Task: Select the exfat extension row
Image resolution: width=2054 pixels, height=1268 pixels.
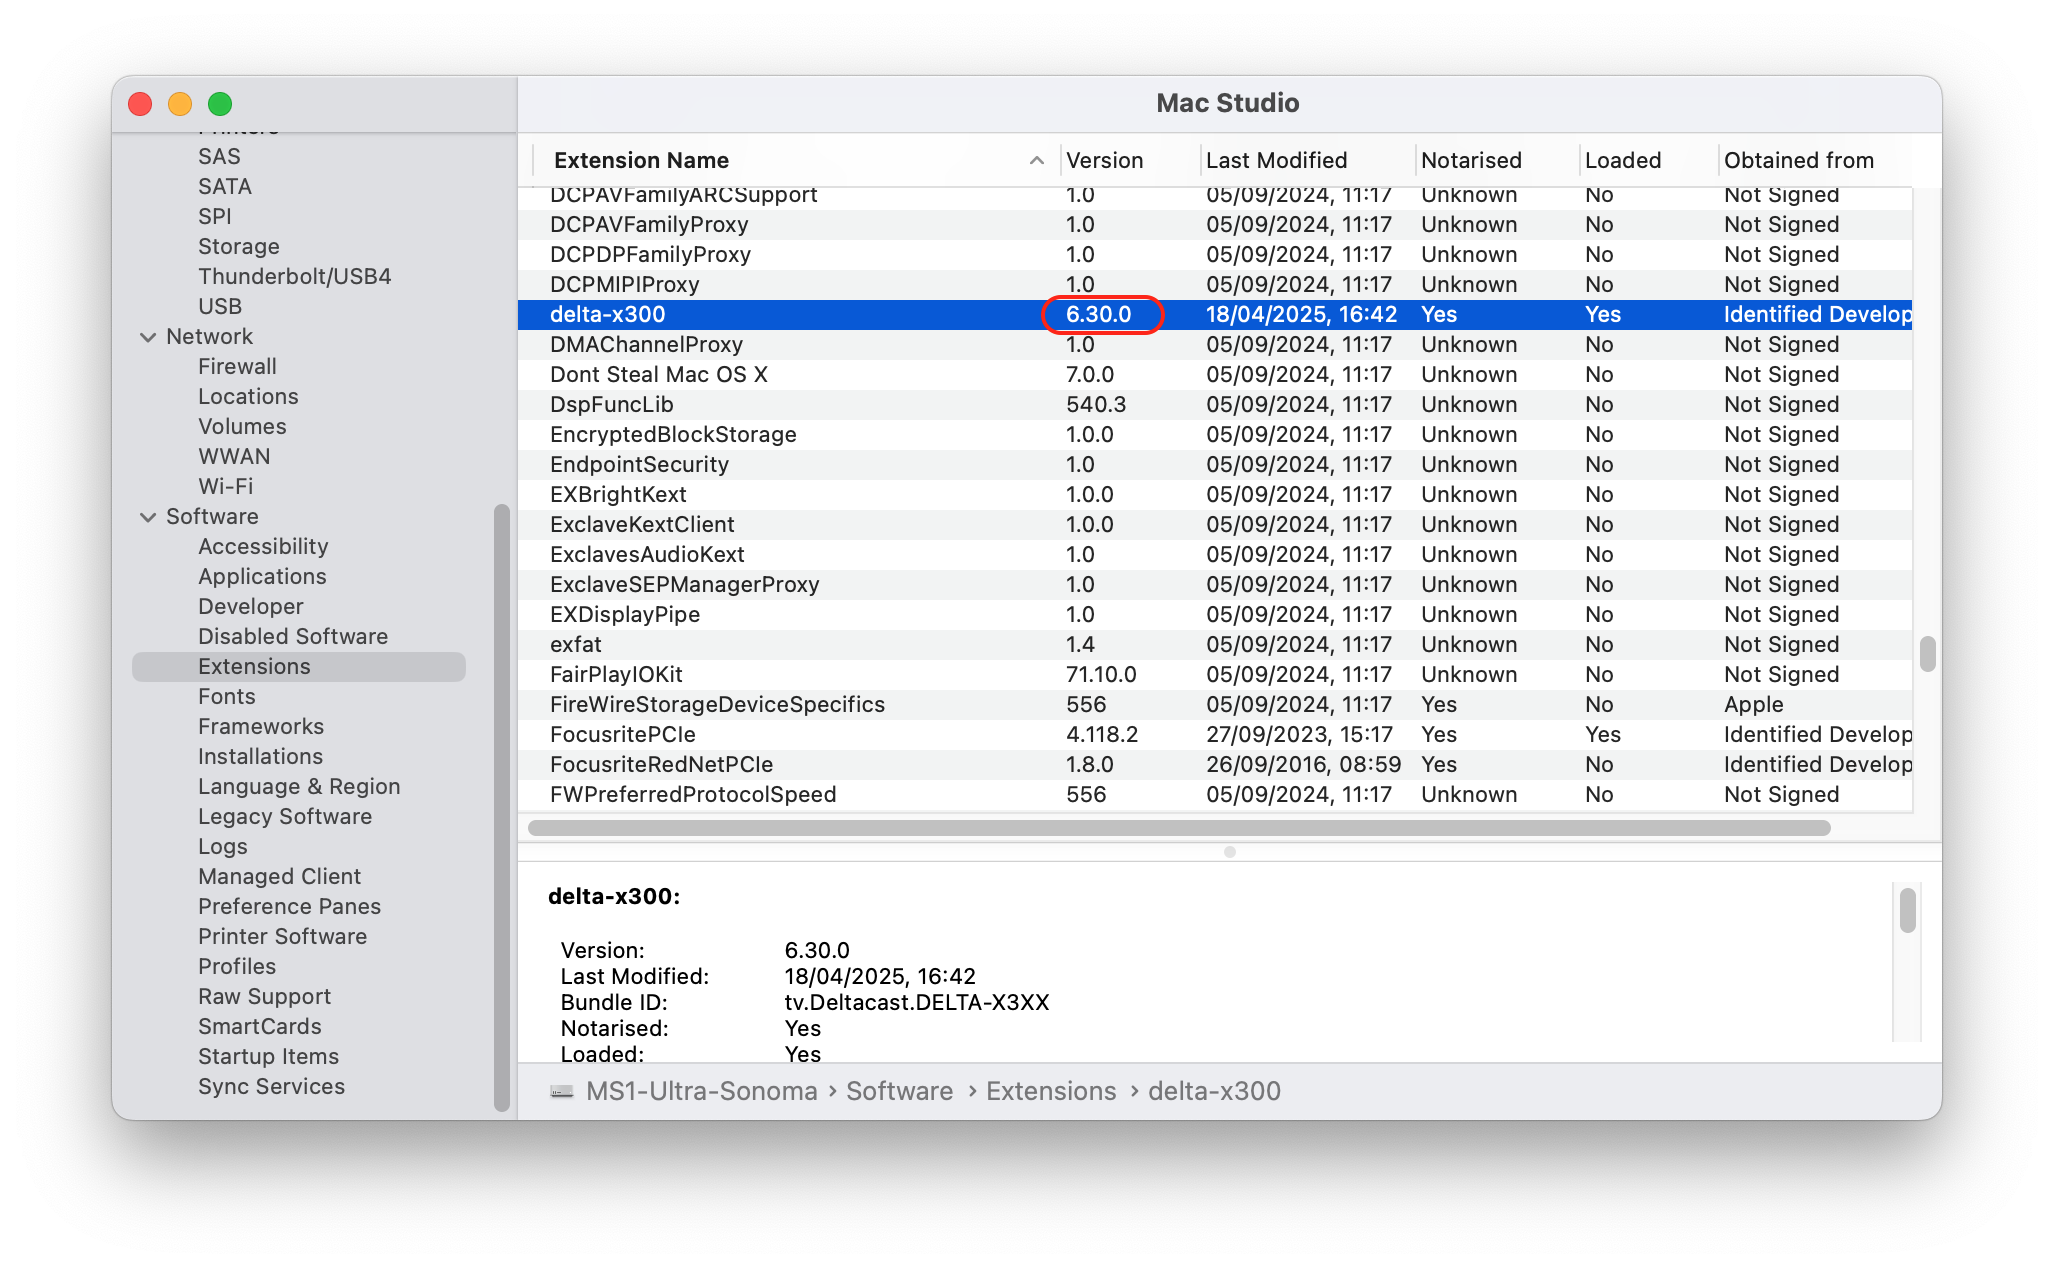Action: 1215,645
